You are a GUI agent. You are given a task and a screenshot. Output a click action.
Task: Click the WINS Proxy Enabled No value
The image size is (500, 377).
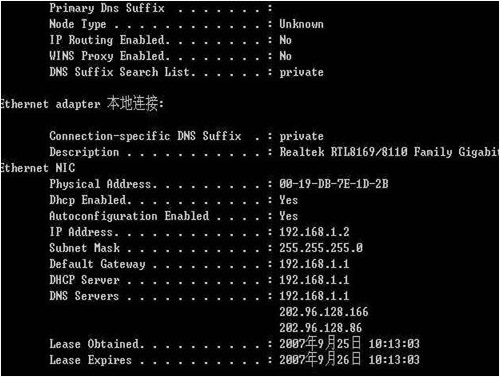285,56
